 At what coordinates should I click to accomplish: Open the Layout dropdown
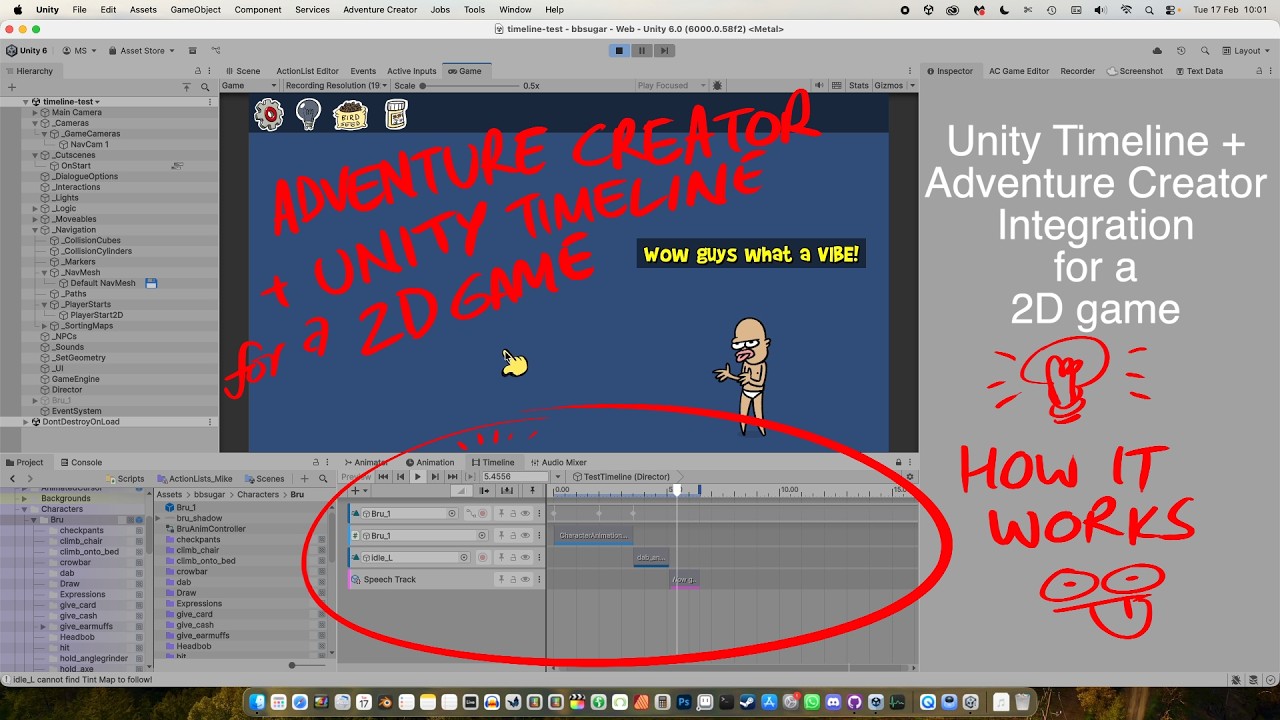(1246, 51)
